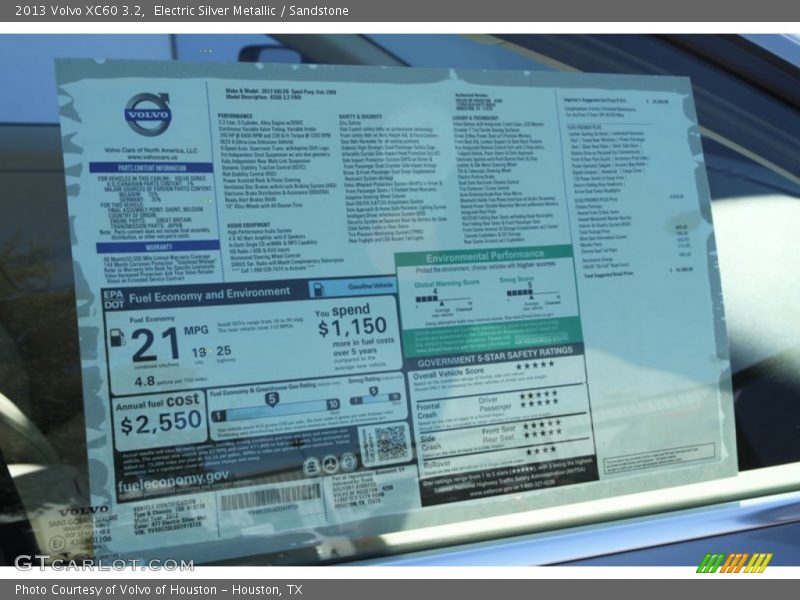Toggle the five-star Overall Vehicle Score rating
Screen dimensions: 800x600
[x=535, y=366]
